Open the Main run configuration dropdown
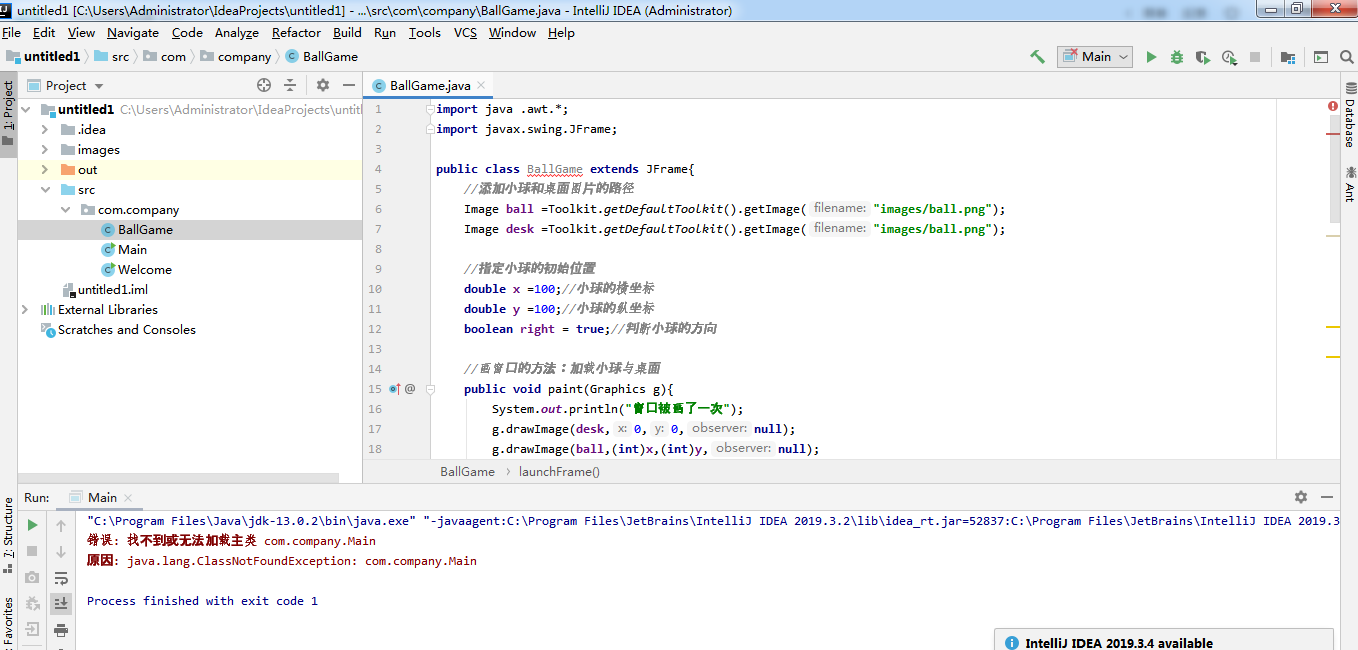The image size is (1358, 650). coord(1095,57)
